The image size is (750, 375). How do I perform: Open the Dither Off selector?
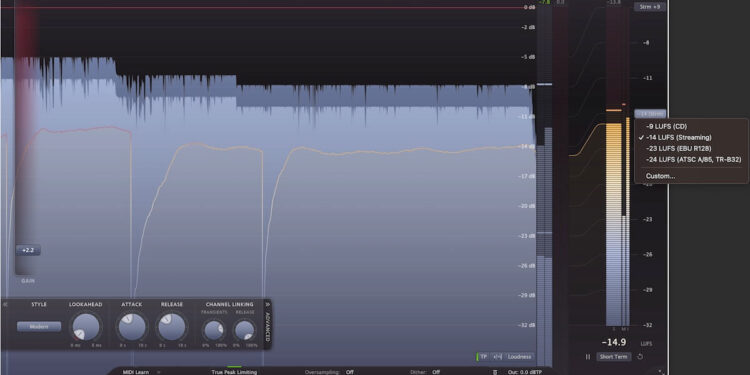point(436,372)
